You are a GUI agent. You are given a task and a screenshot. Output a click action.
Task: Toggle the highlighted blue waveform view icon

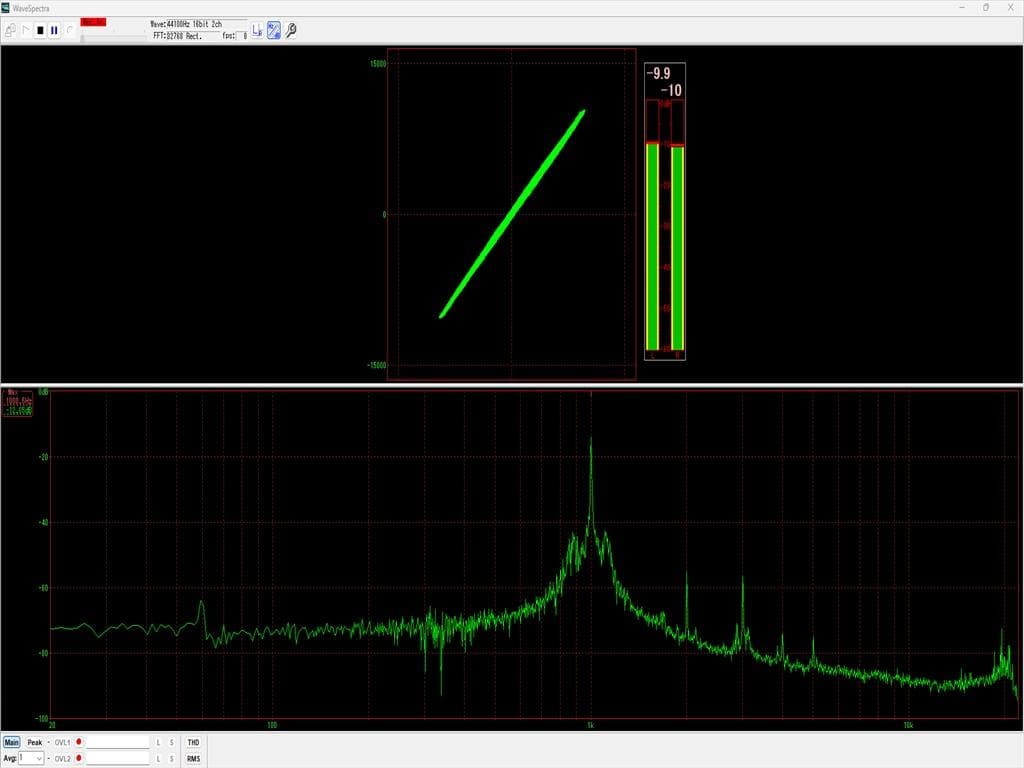click(273, 30)
